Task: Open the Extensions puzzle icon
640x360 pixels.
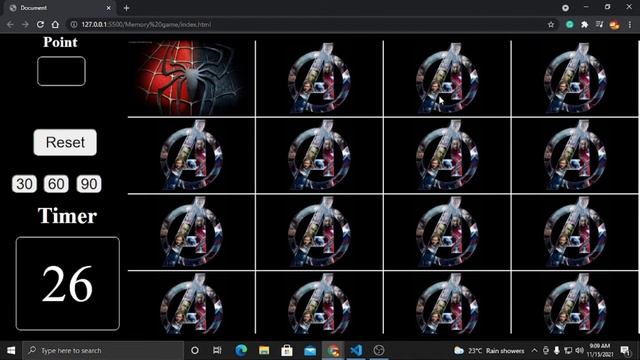Action: [x=584, y=24]
